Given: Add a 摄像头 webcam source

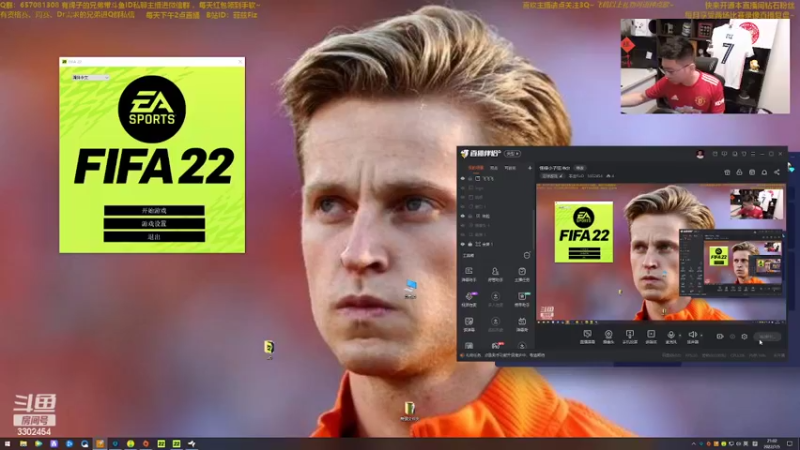Looking at the screenshot, I should tap(608, 336).
